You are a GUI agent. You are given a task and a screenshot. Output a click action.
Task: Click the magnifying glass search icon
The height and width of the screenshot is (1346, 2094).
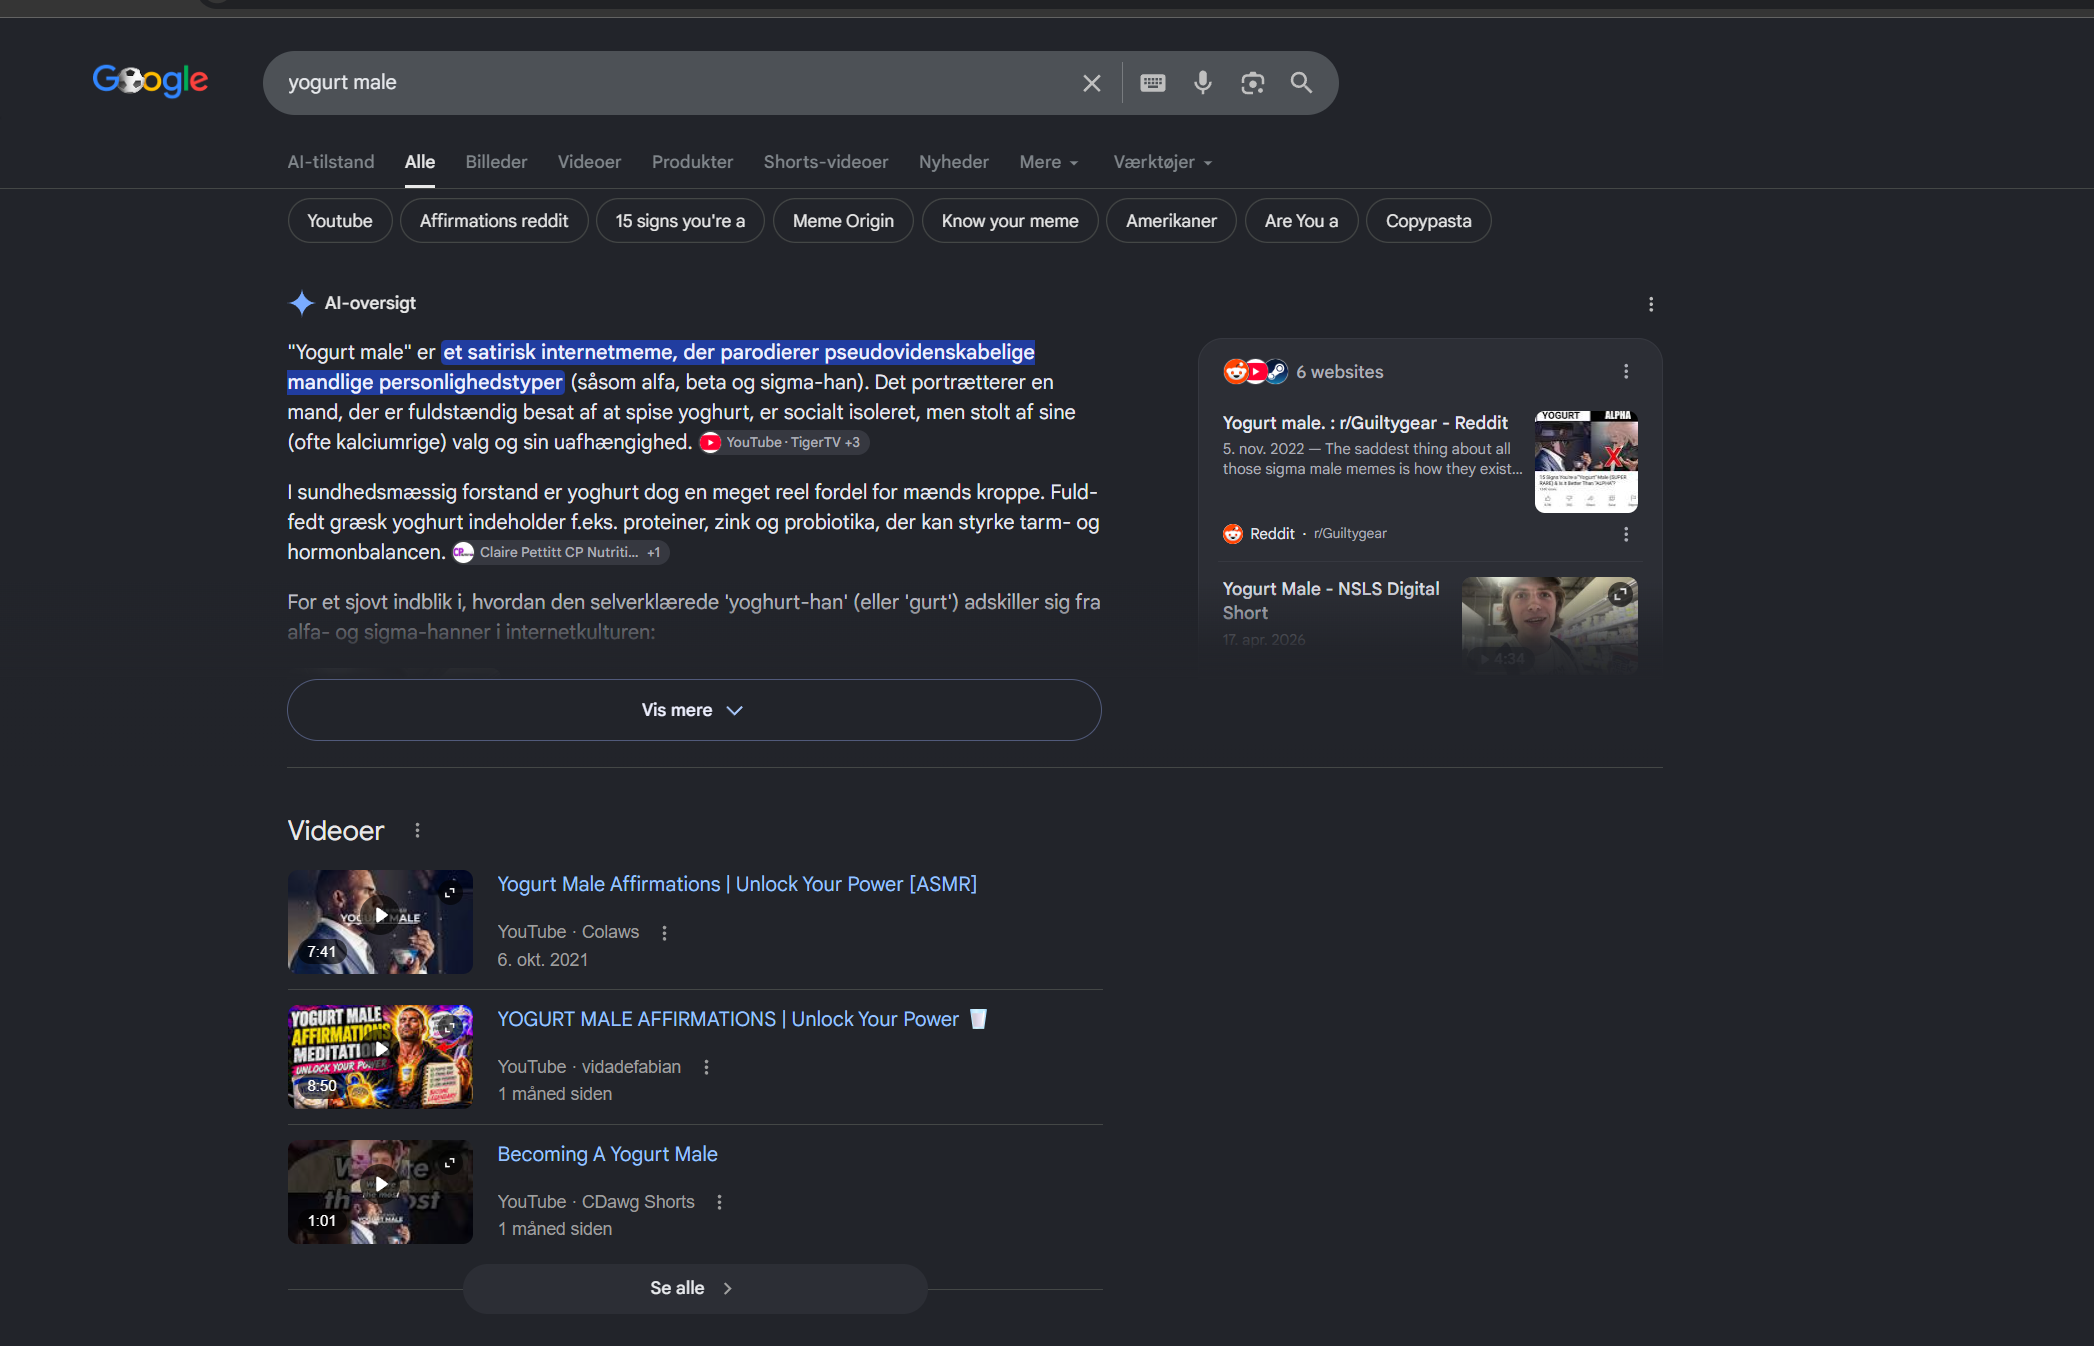1301,83
